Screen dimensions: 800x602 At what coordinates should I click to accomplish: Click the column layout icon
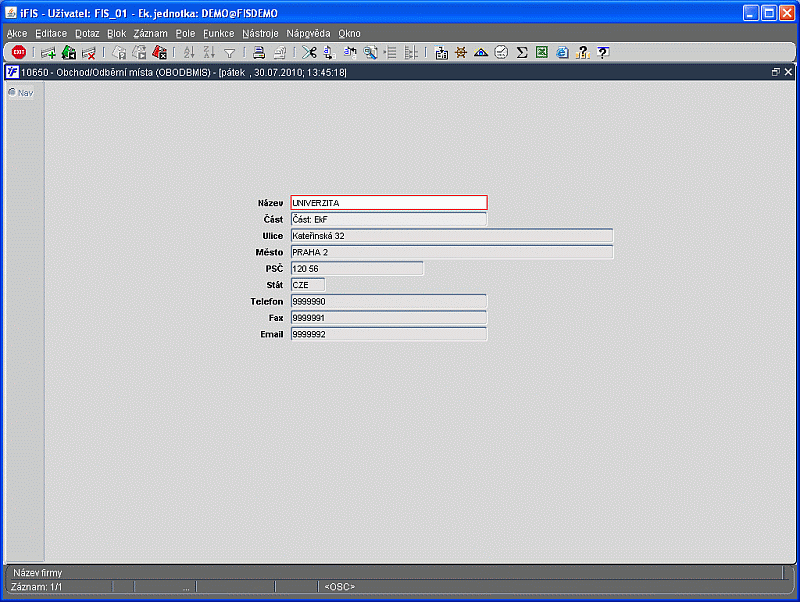click(411, 52)
